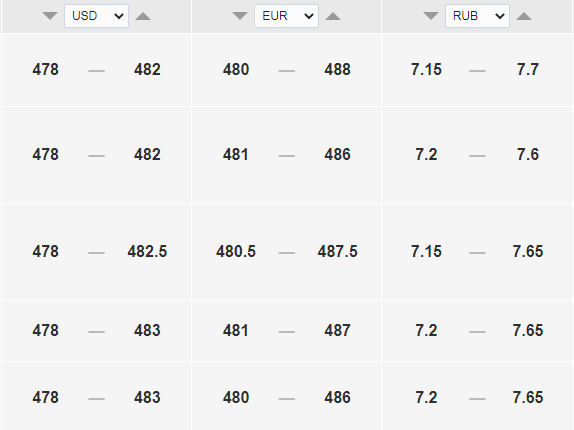Select RUB sell rate 7.65 beside 7.15
This screenshot has height=430, width=574.
[528, 251]
